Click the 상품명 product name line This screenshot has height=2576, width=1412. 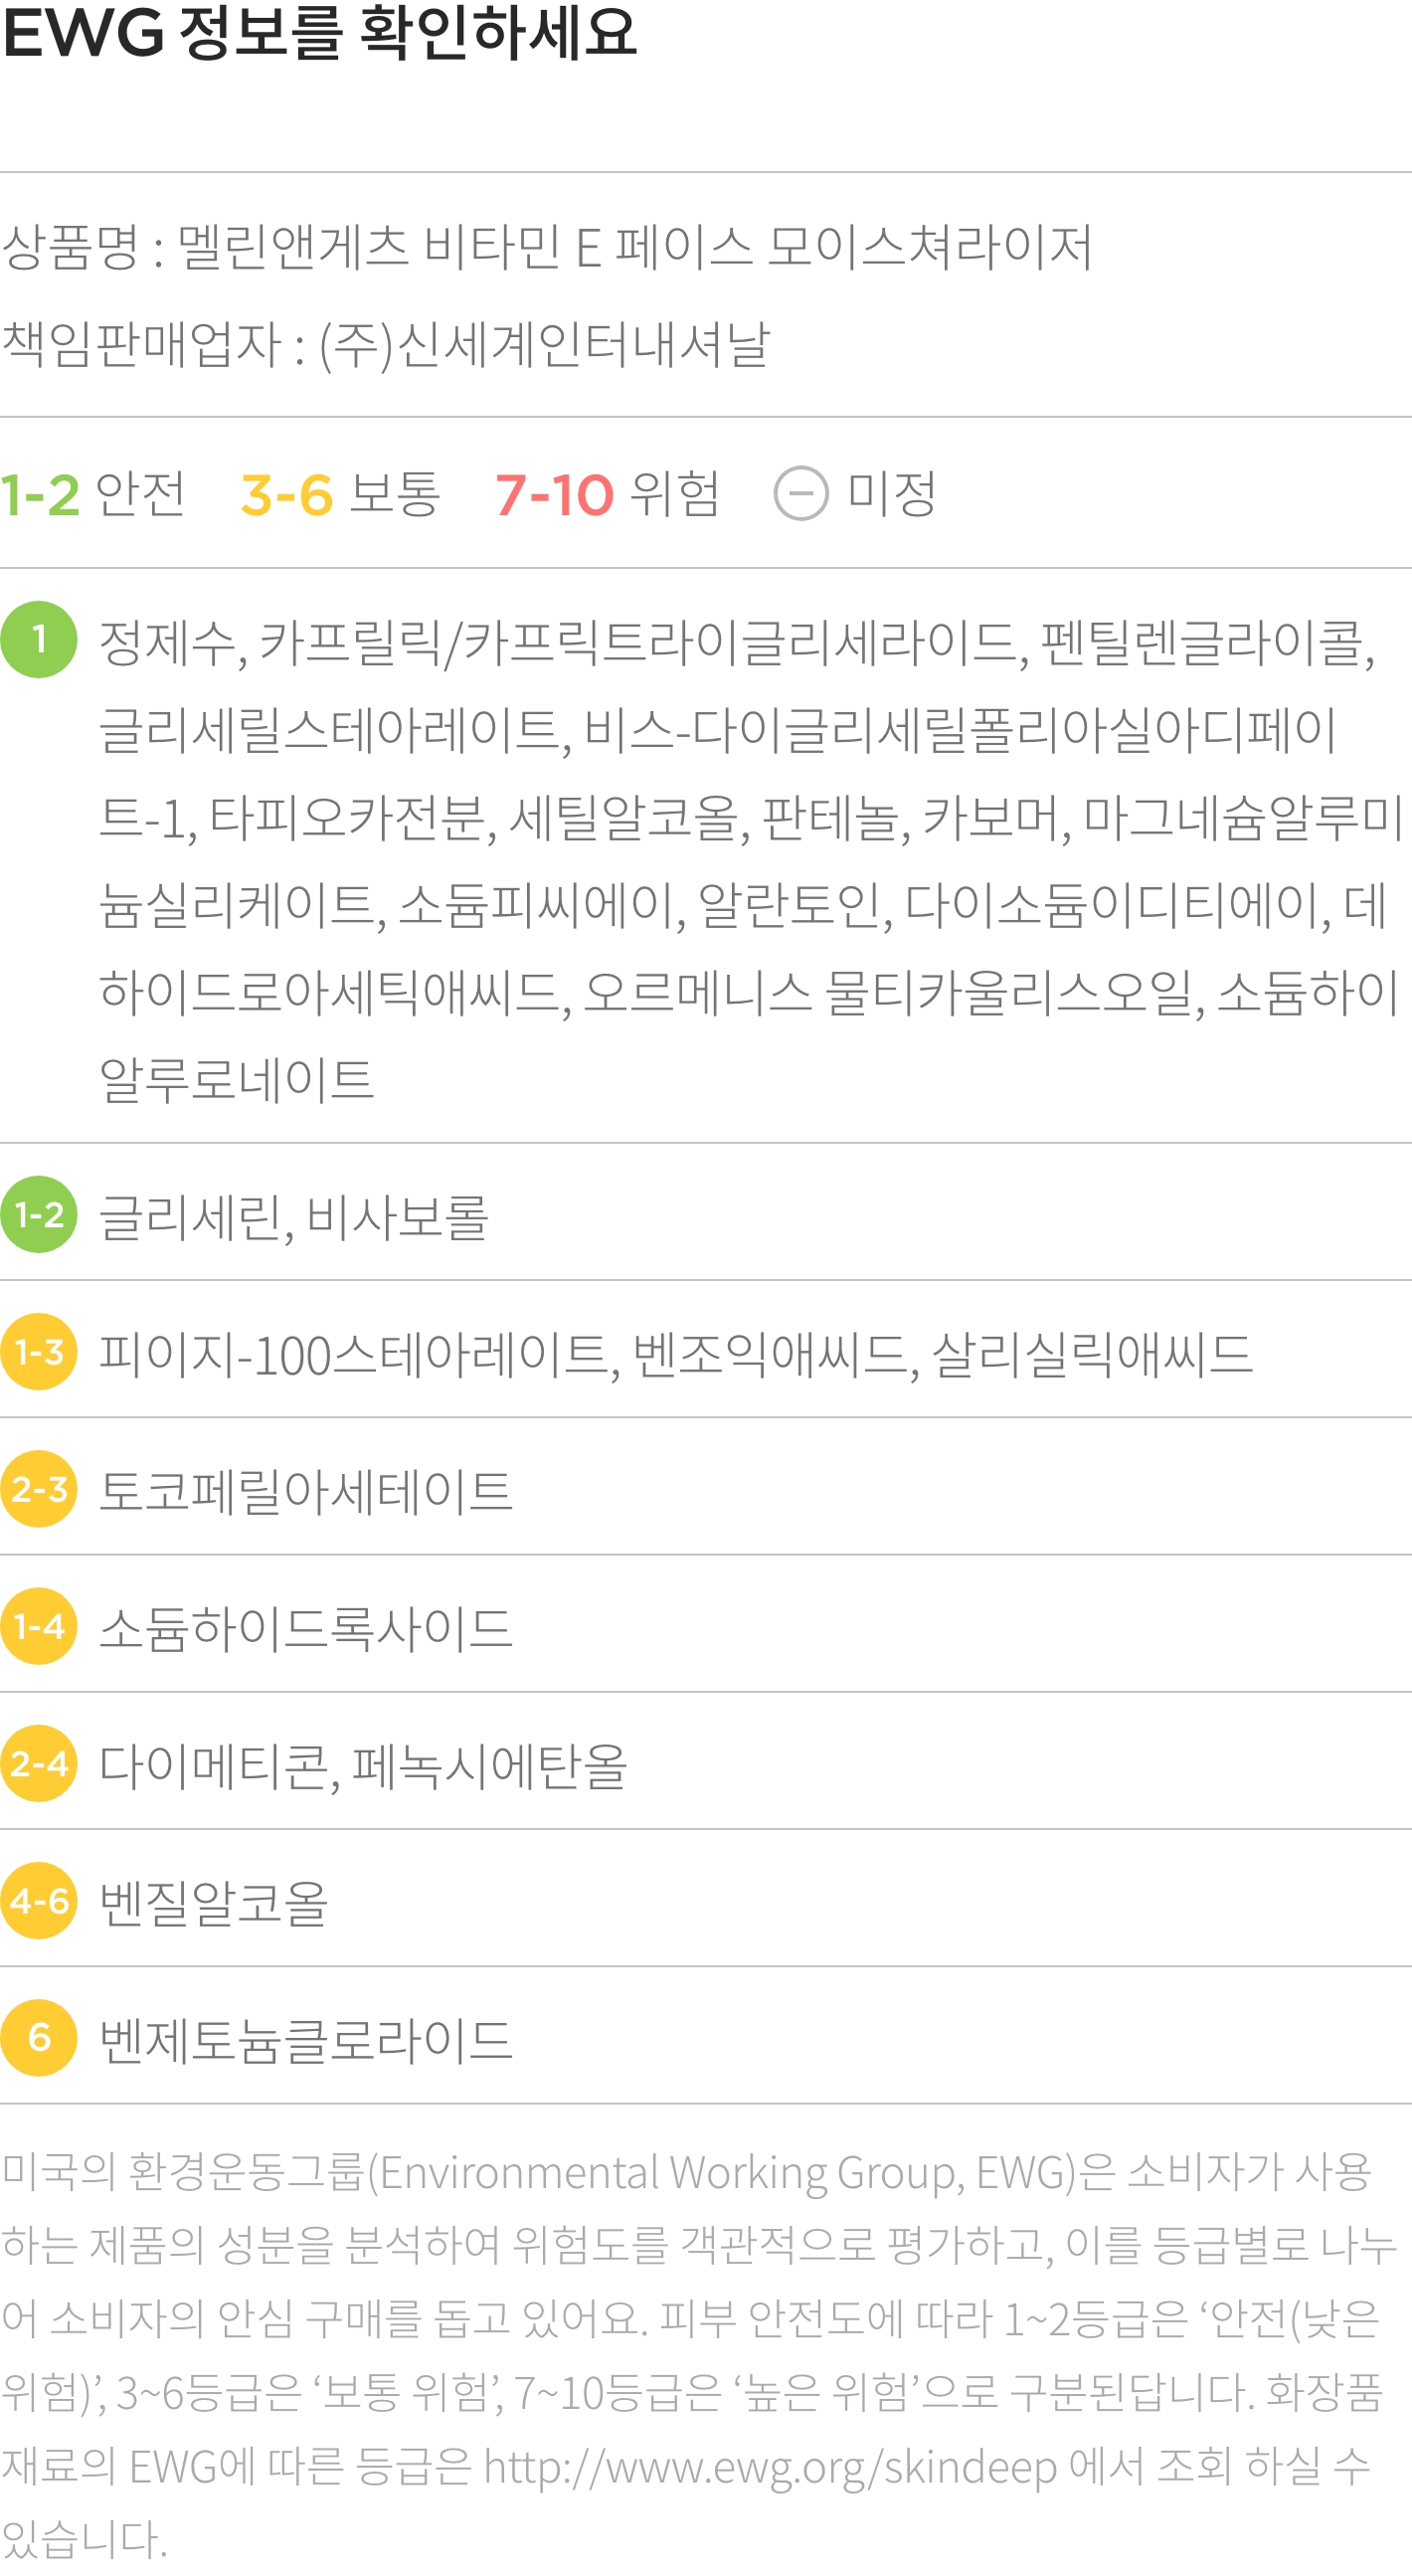[x=547, y=247]
